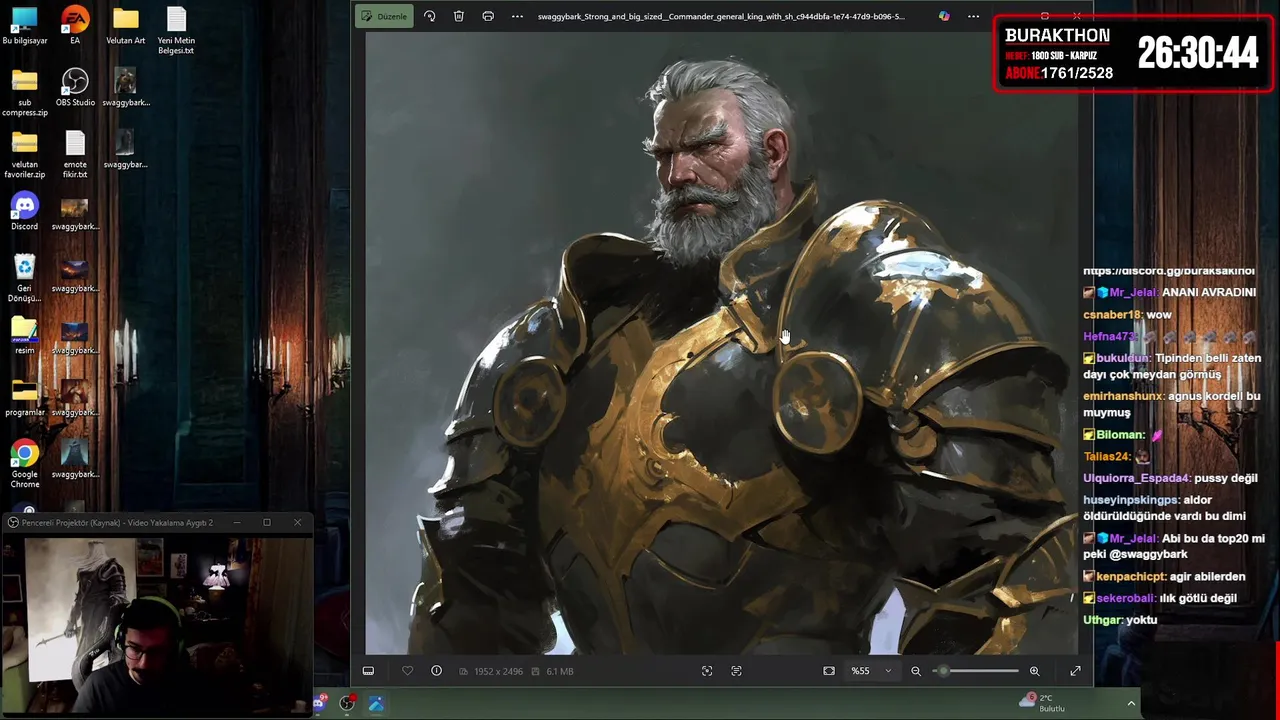Open emote fikir.txt file
The image size is (1280, 720).
point(75,155)
